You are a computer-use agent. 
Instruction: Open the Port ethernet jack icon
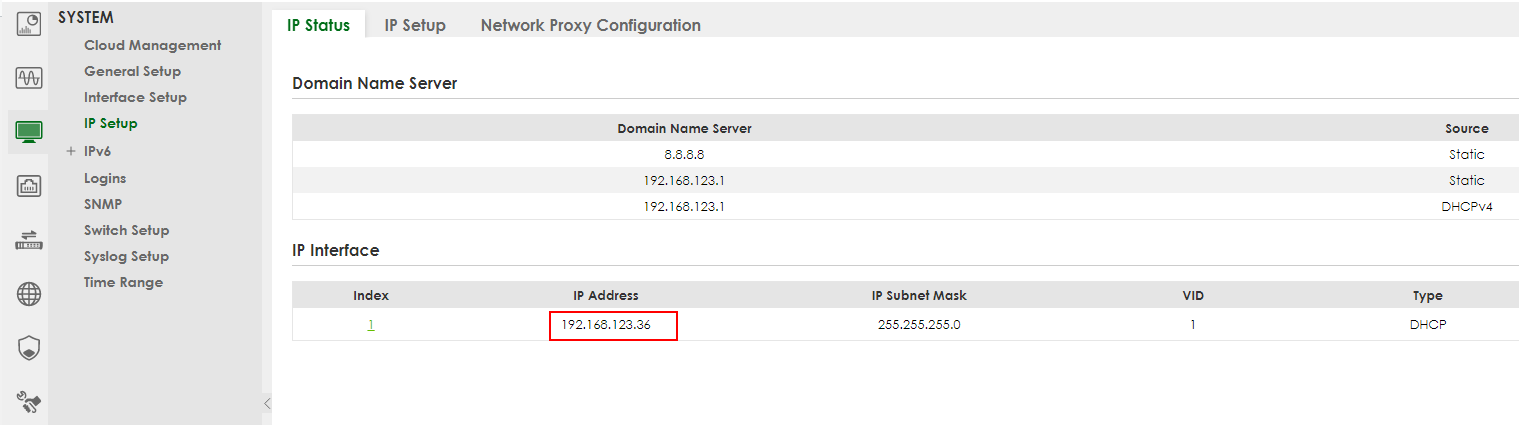tap(28, 186)
